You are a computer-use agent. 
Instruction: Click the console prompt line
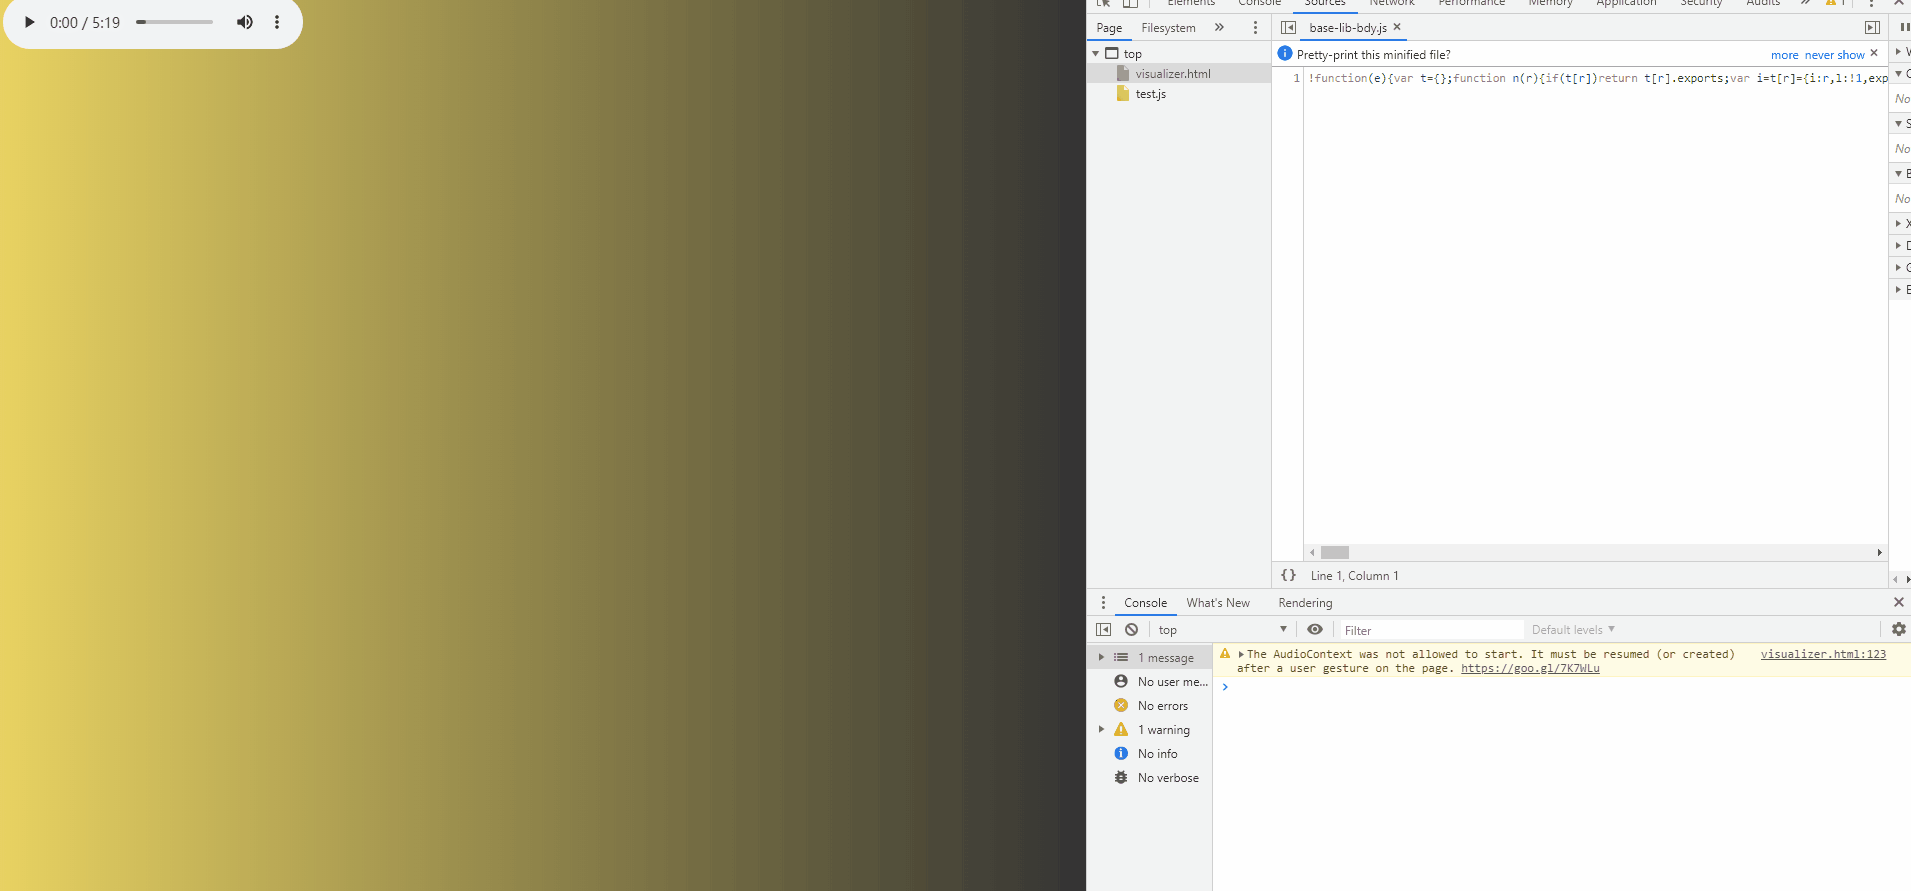pyautogui.click(x=1560, y=687)
